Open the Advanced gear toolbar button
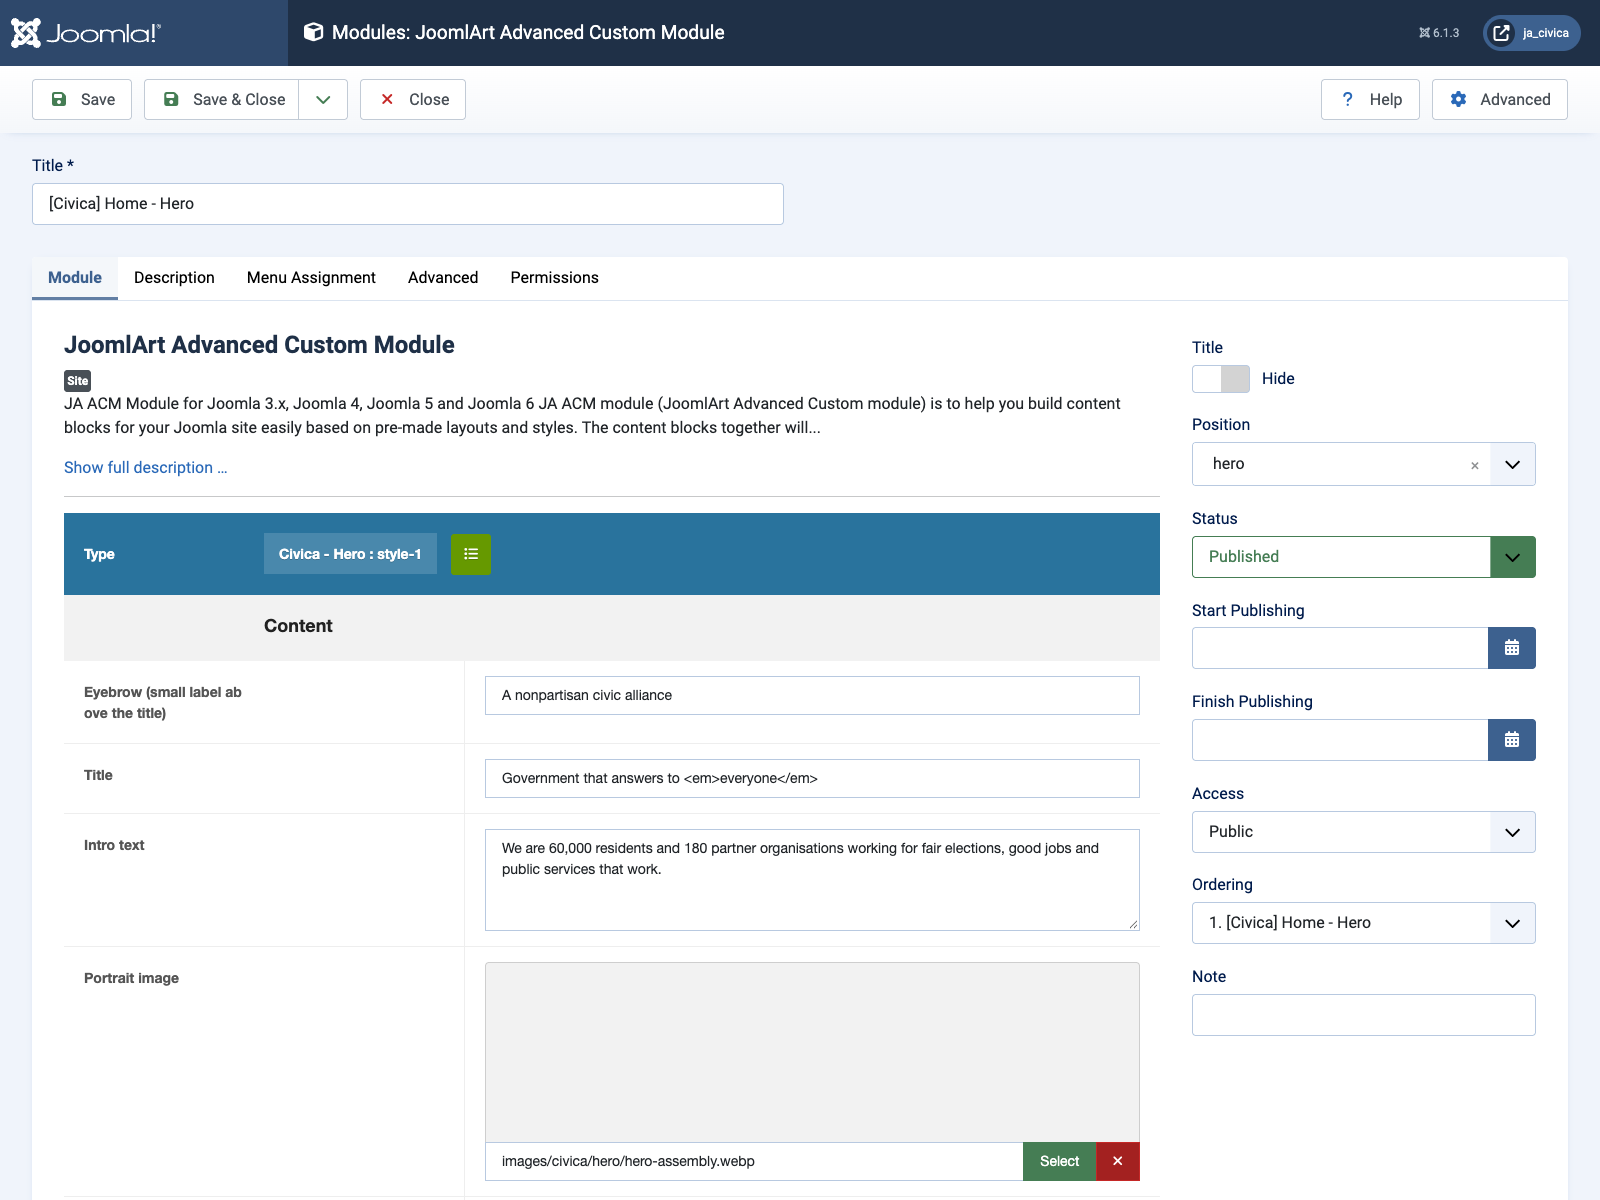The image size is (1600, 1200). 1500,100
